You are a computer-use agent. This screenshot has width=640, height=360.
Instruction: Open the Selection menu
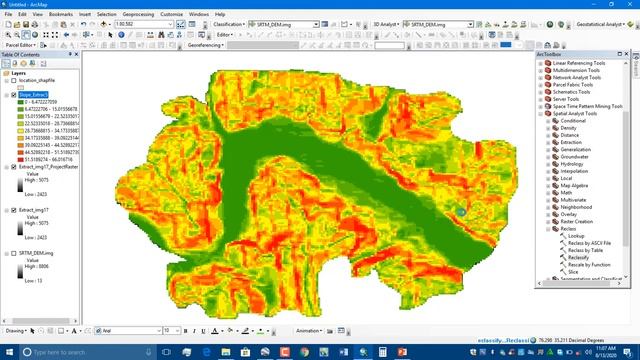[107, 14]
